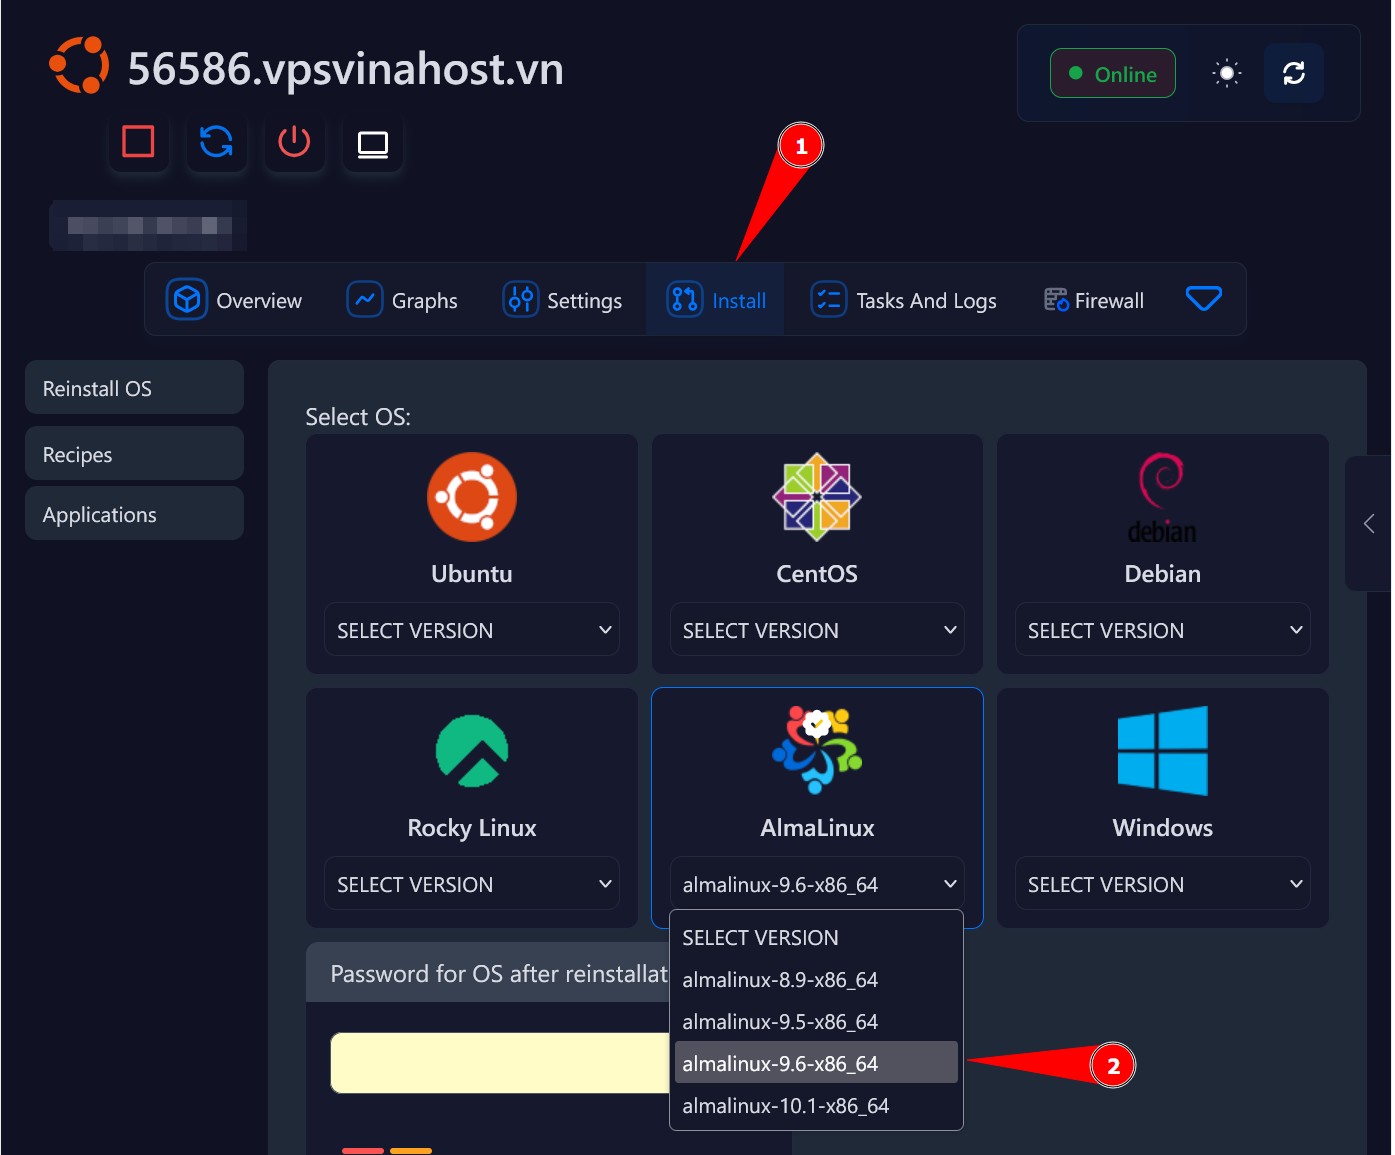1395x1155 pixels.
Task: Click the Debian logo icon
Action: [x=1161, y=497]
